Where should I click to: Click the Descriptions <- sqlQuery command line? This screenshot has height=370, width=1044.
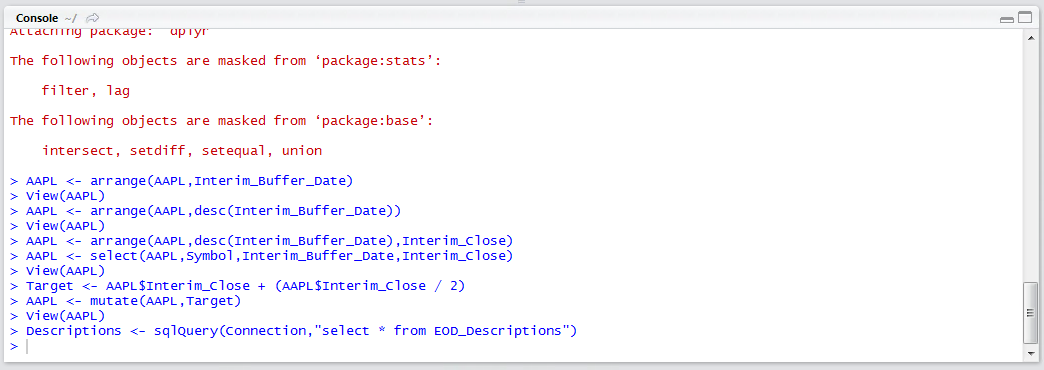click(x=294, y=331)
